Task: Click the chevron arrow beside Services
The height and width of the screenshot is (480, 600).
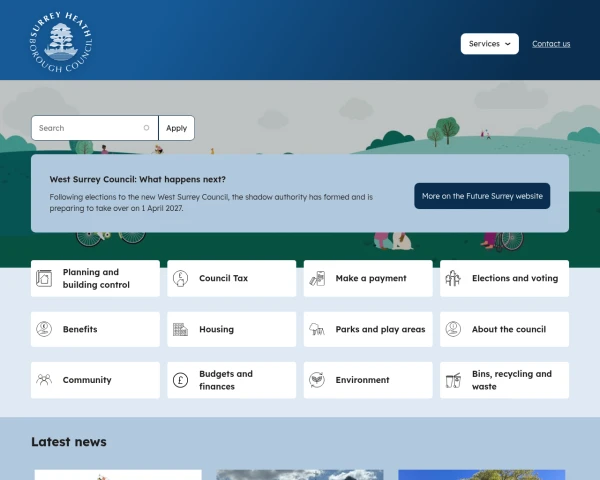Action: pos(508,44)
